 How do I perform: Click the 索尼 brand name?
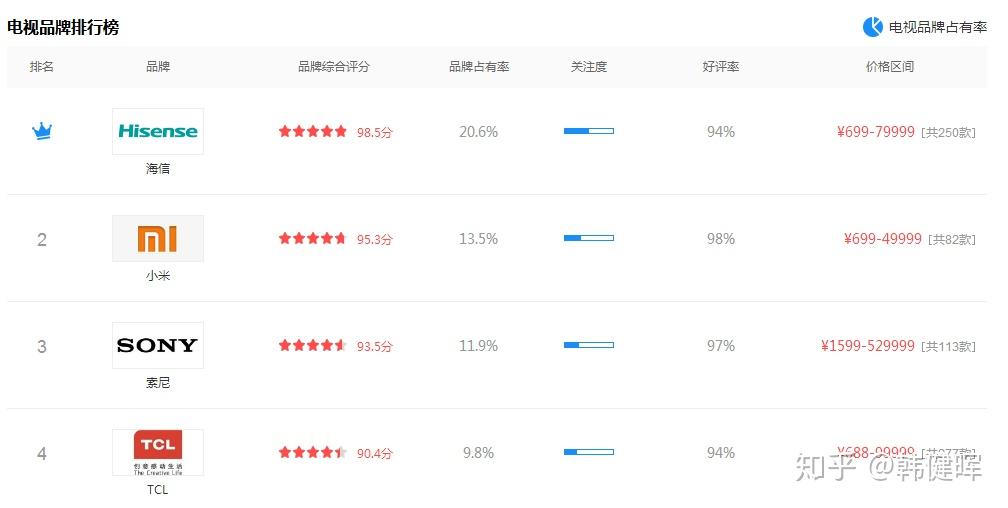(x=158, y=382)
